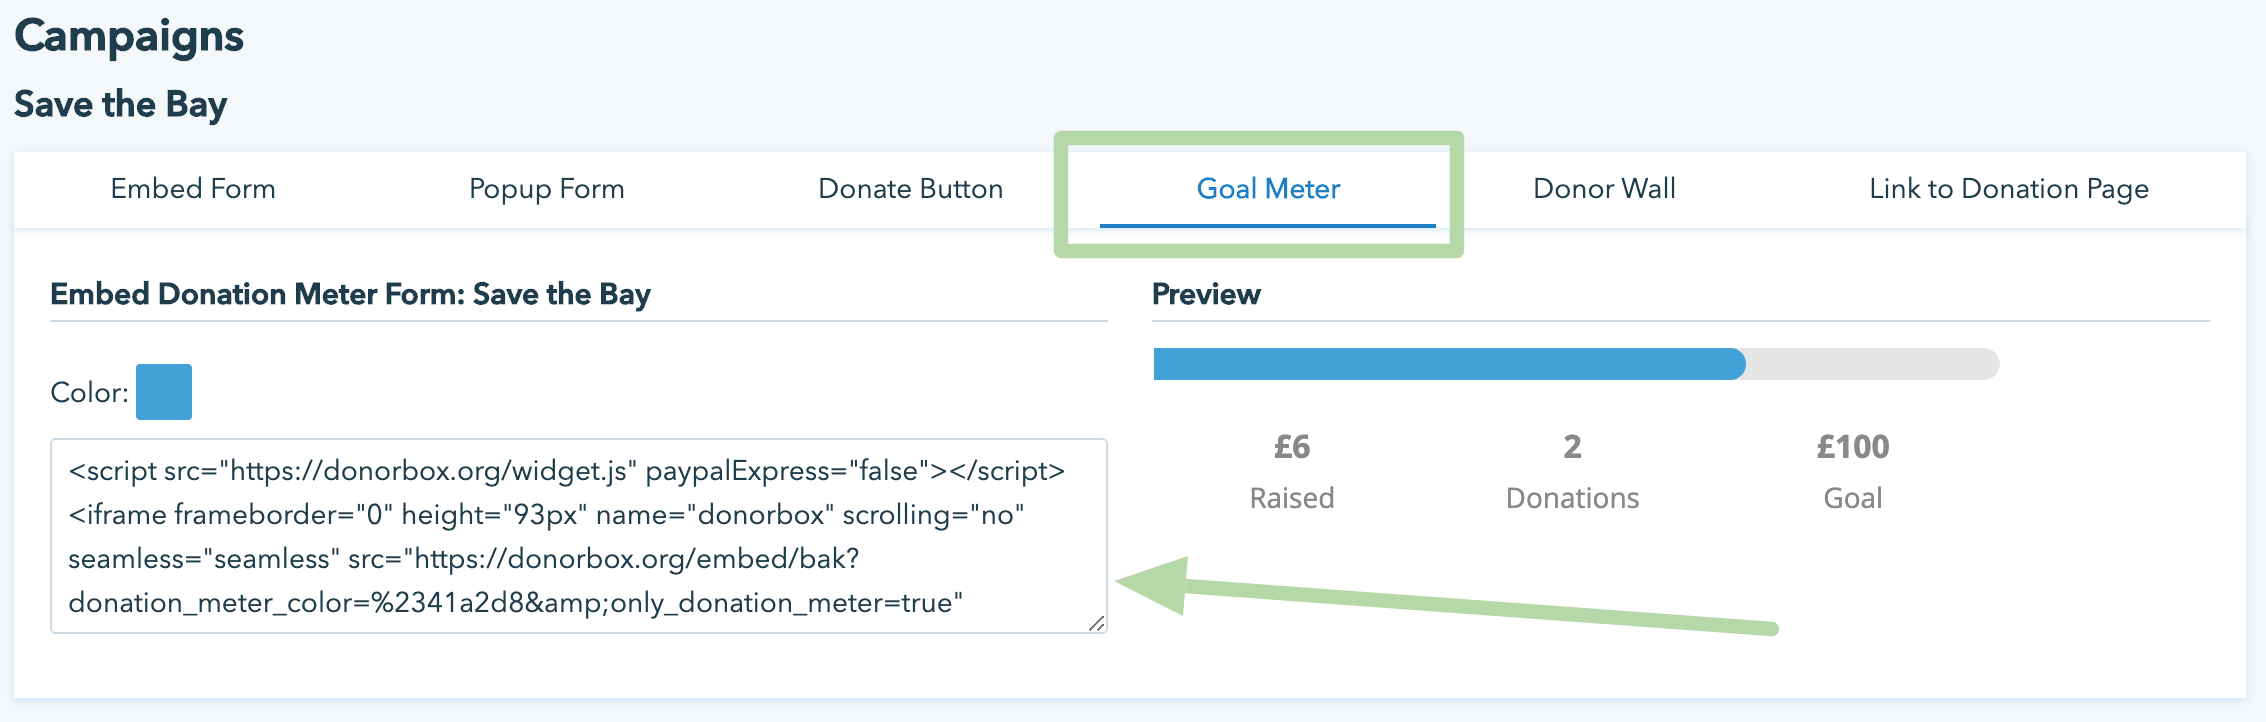Click the widget.js script line in the code
2266x722 pixels.
pos(566,471)
